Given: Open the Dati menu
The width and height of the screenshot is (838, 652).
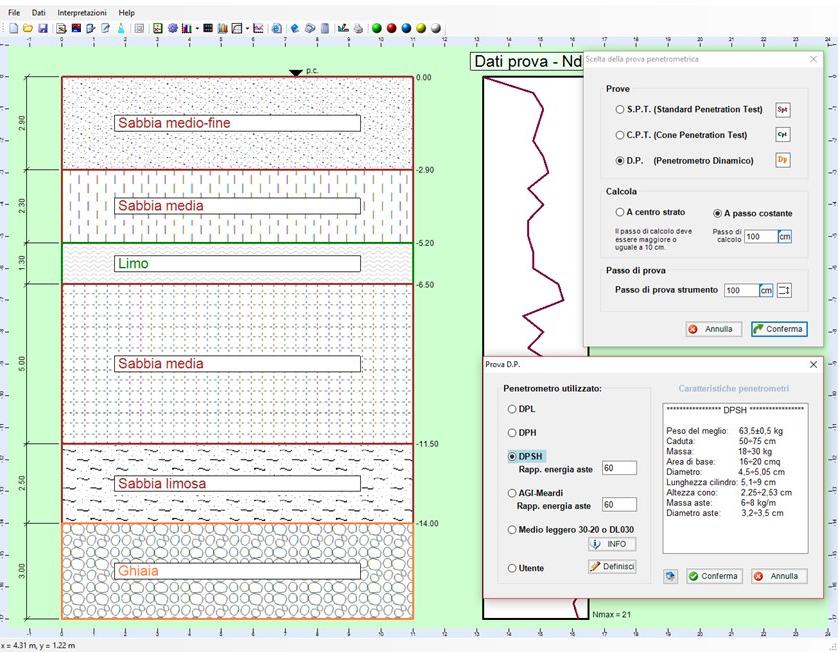Looking at the screenshot, I should (x=38, y=12).
